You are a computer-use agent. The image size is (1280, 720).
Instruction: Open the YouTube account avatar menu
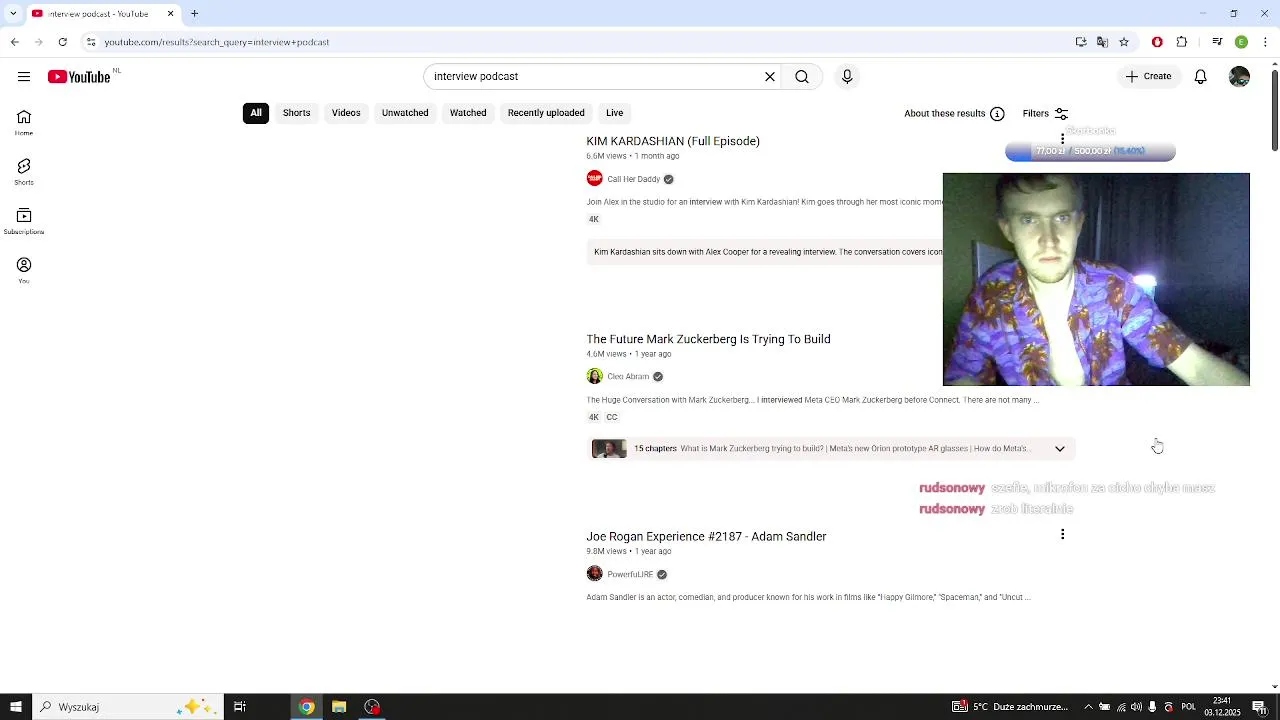pyautogui.click(x=1239, y=77)
